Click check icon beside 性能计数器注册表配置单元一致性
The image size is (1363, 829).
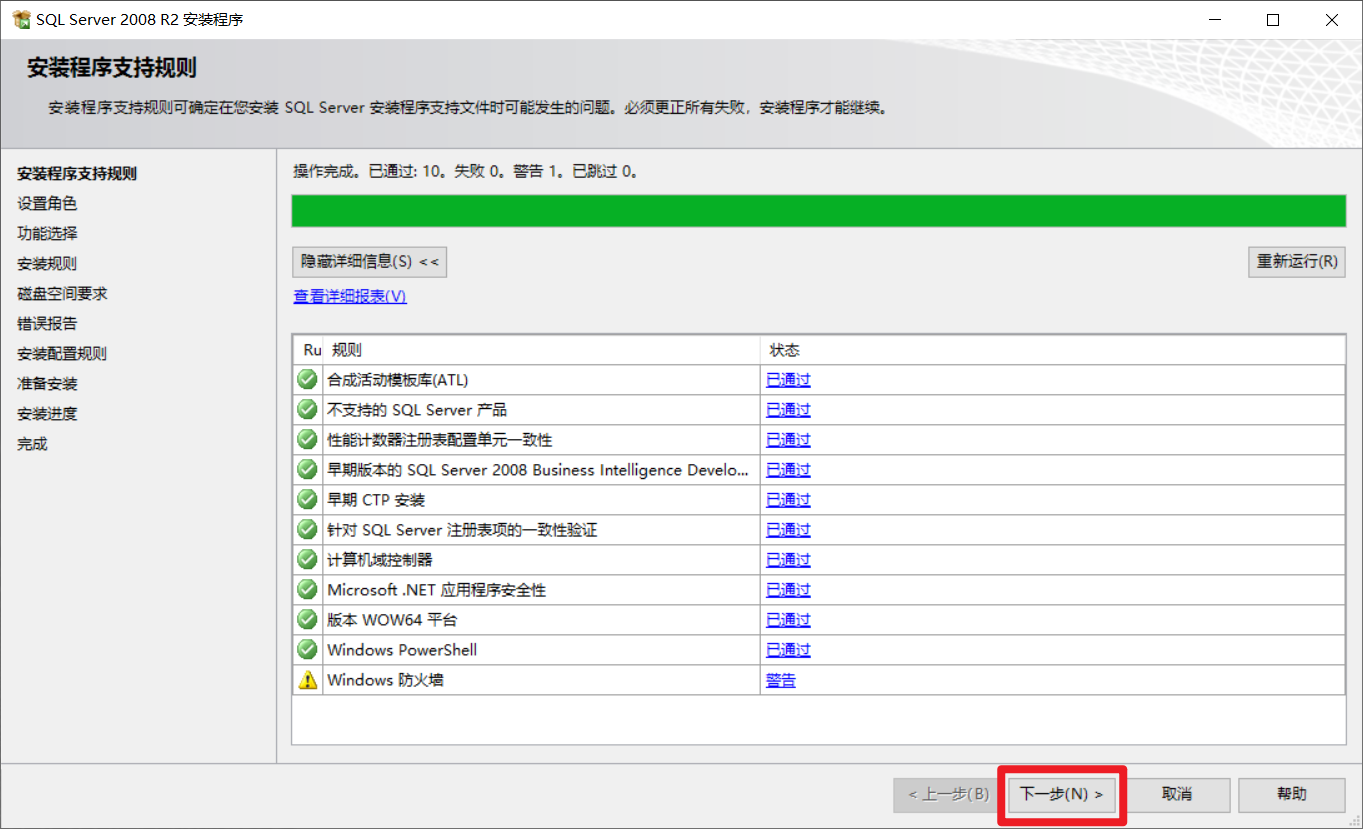(307, 440)
